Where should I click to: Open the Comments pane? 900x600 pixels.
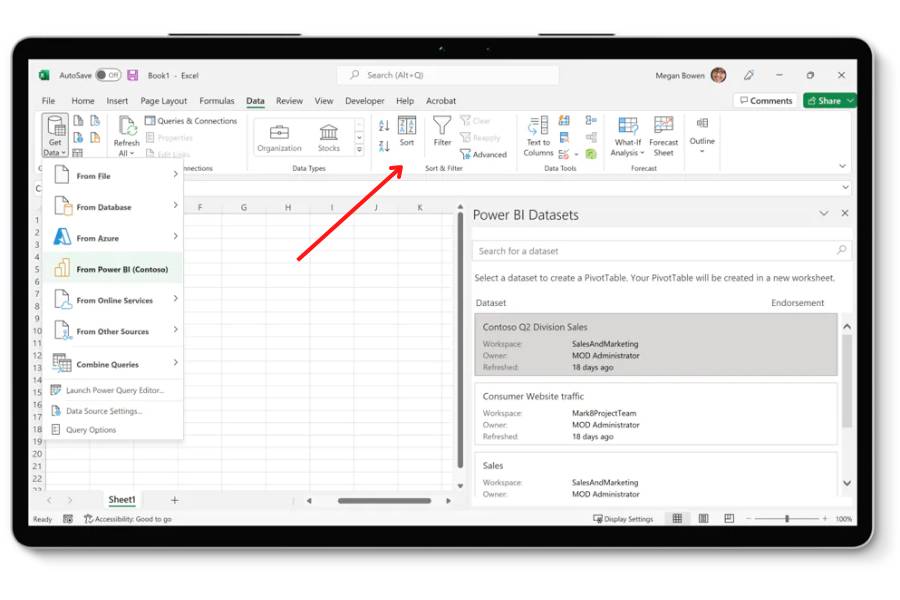[x=766, y=100]
